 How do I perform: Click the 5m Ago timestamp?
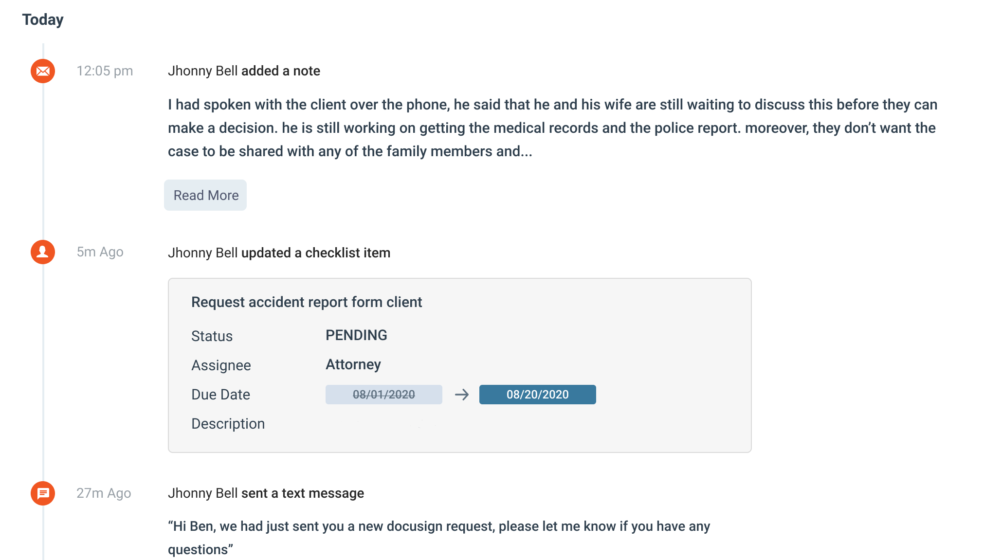click(100, 252)
